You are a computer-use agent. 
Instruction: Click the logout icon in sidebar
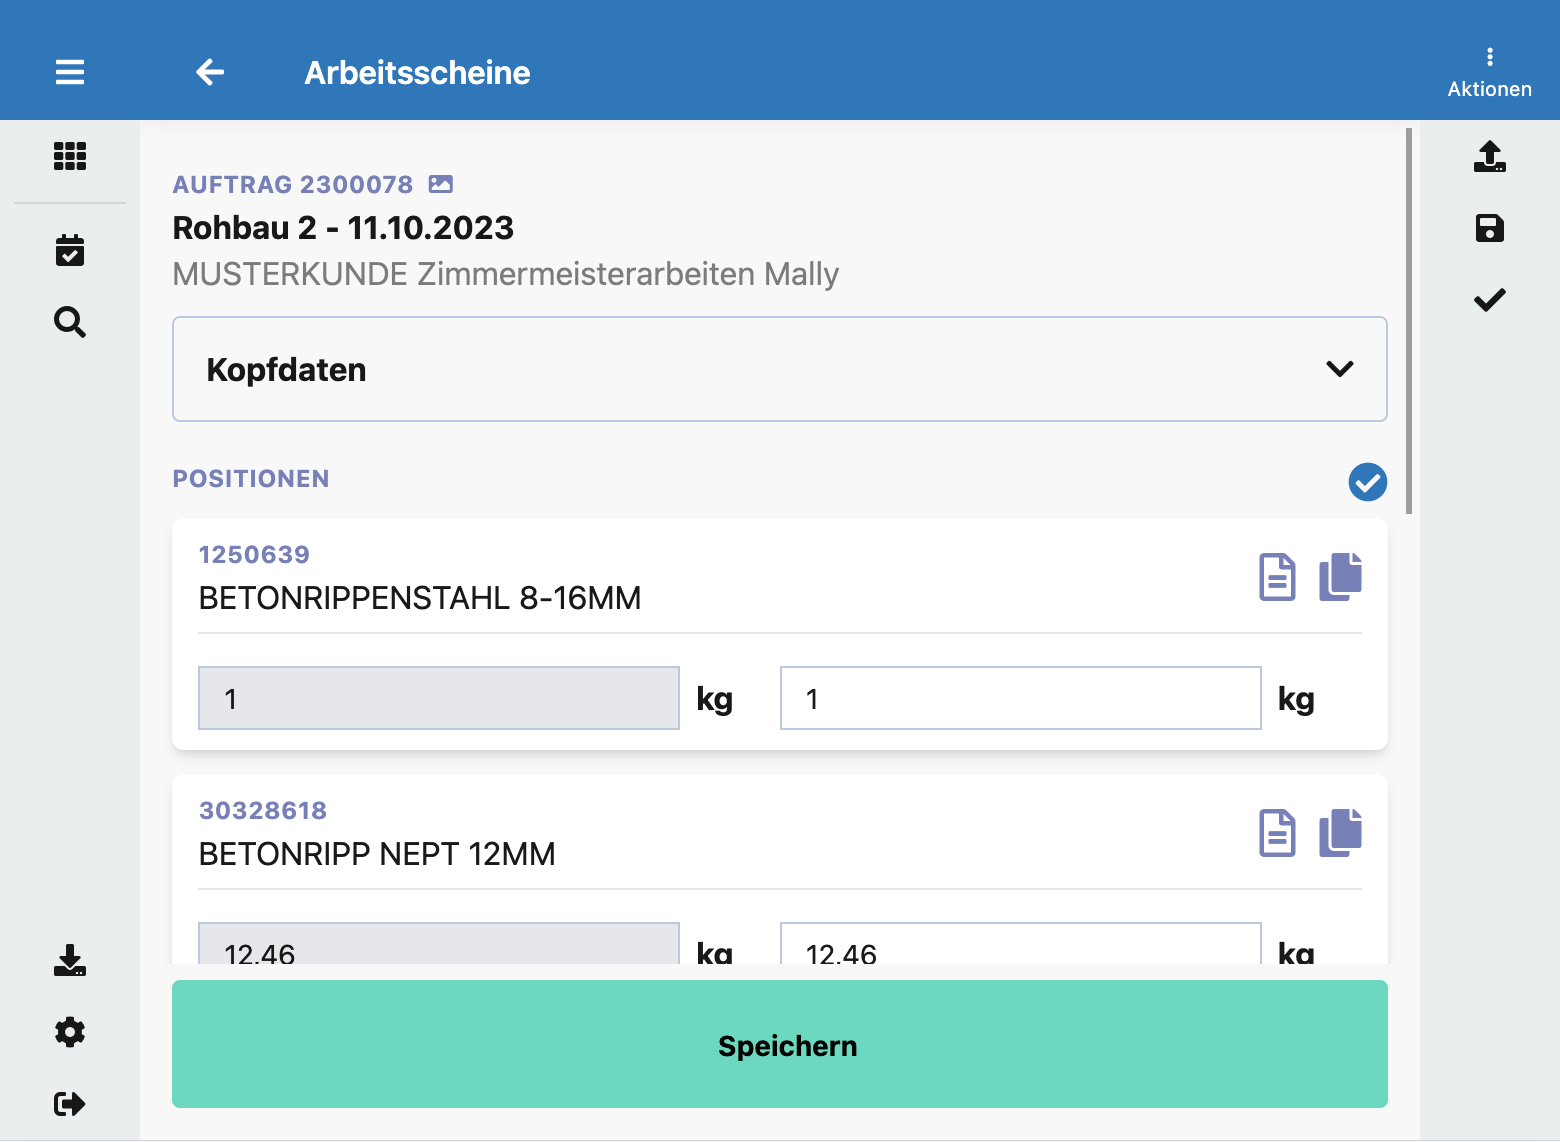(70, 1104)
